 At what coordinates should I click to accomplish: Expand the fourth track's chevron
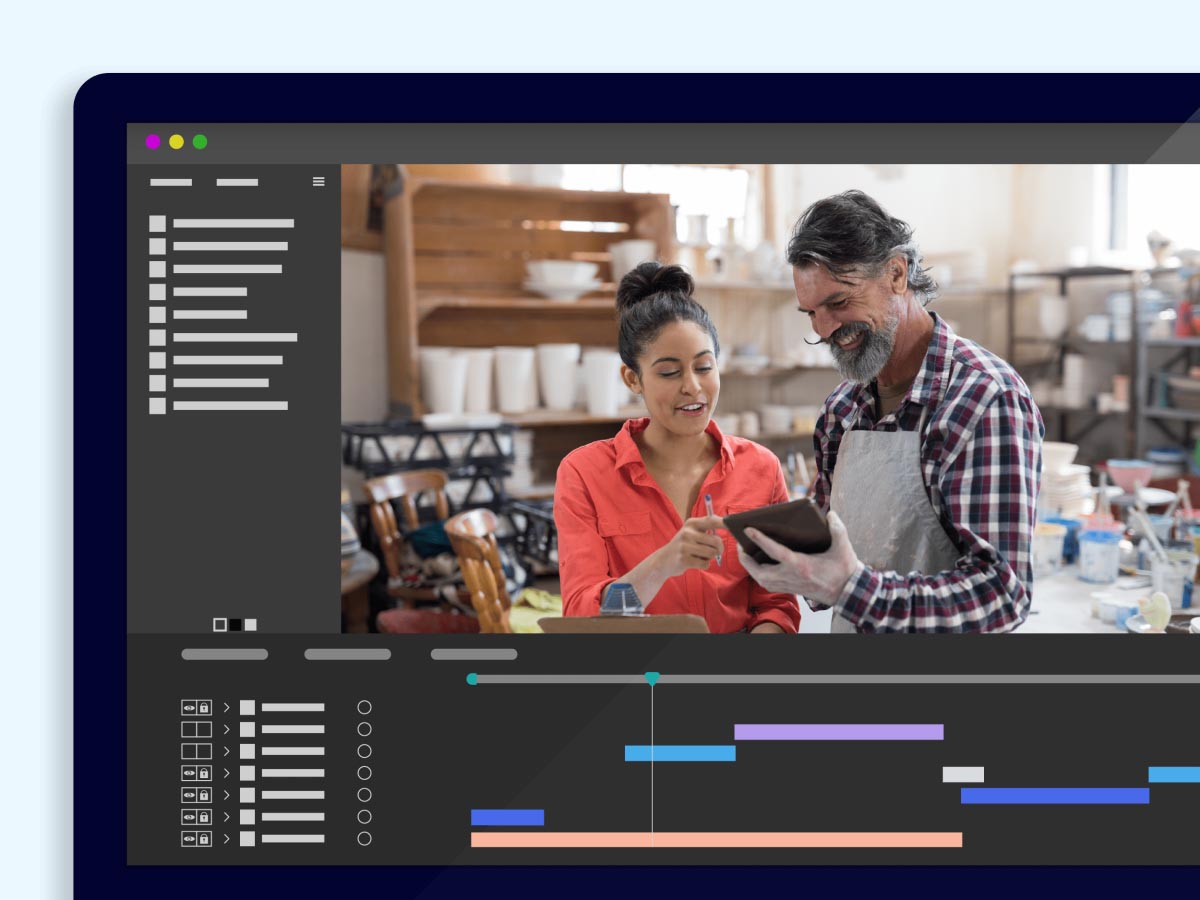coord(226,772)
